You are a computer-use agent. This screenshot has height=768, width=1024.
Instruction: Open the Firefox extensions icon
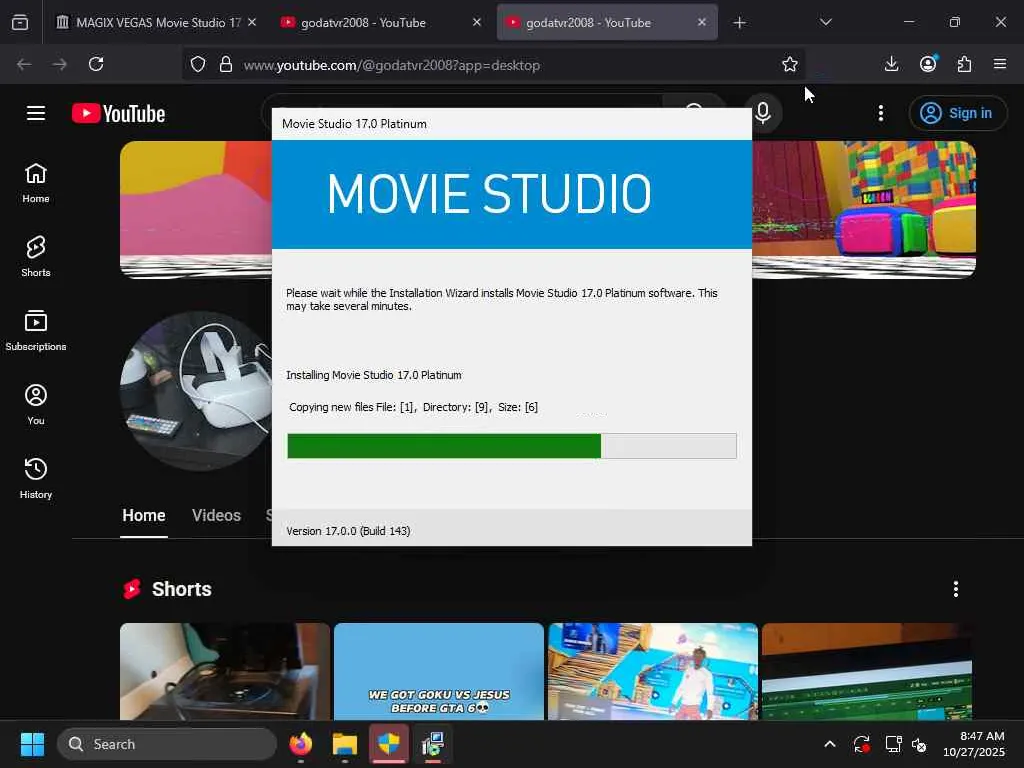964,64
